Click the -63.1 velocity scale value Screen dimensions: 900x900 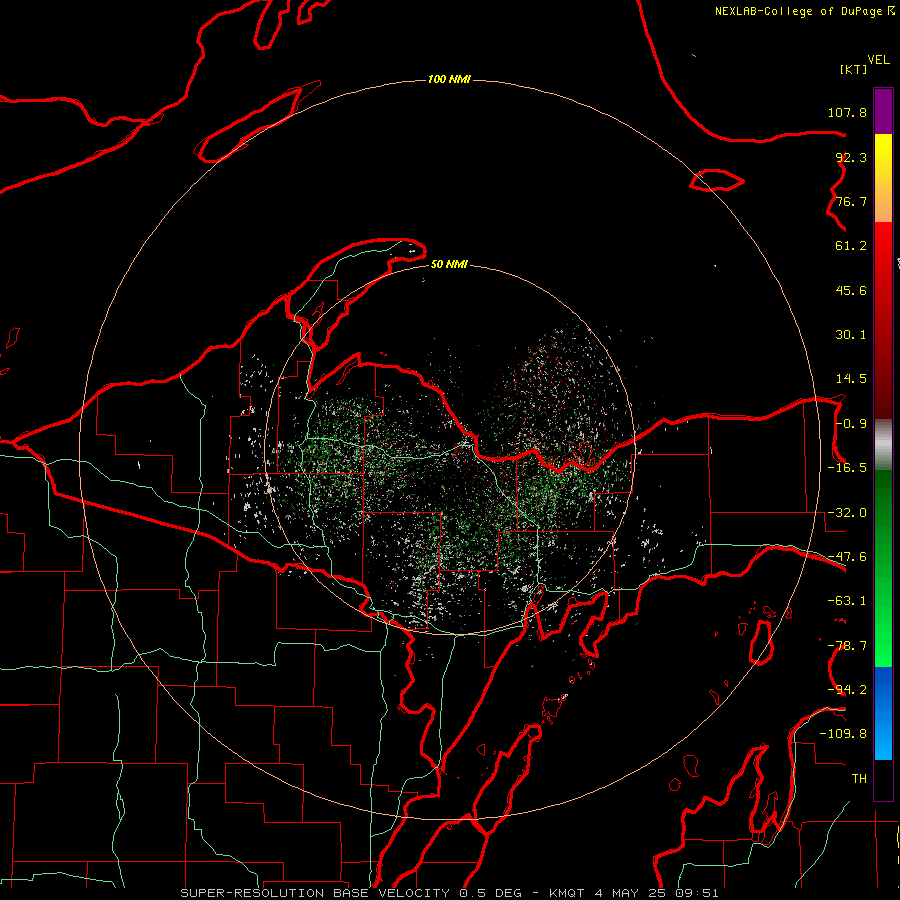click(847, 601)
